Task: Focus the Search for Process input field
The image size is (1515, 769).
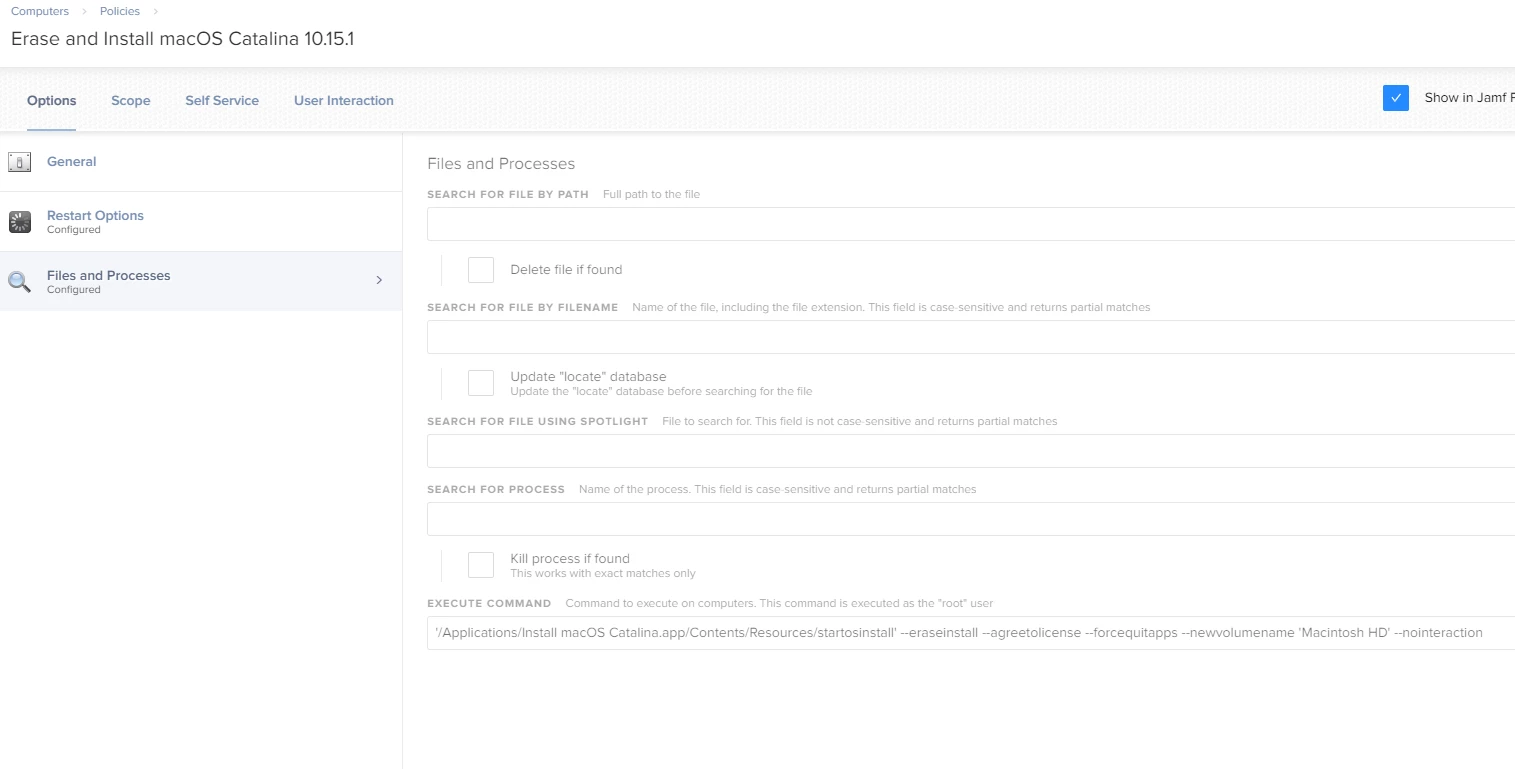Action: tap(971, 519)
